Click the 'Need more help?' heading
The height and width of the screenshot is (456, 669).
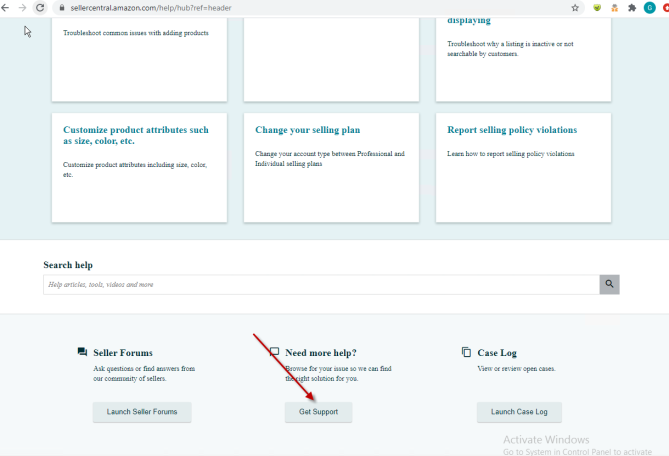click(x=321, y=353)
